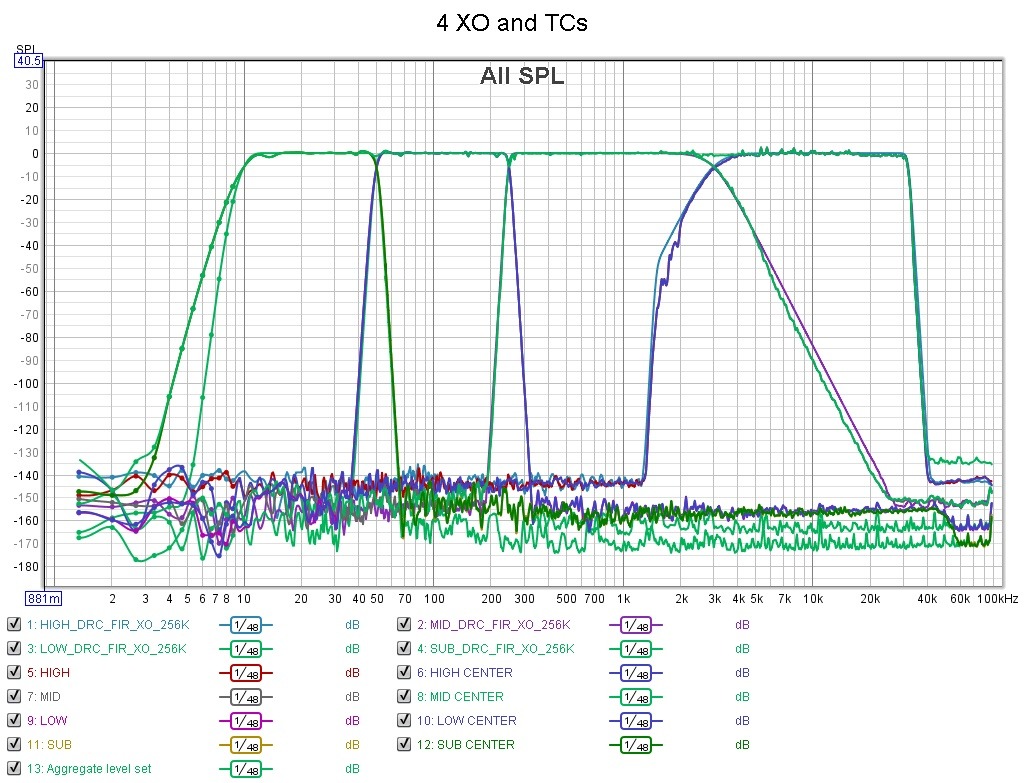Uncheck the 9: LOW trace checkbox

(14, 720)
